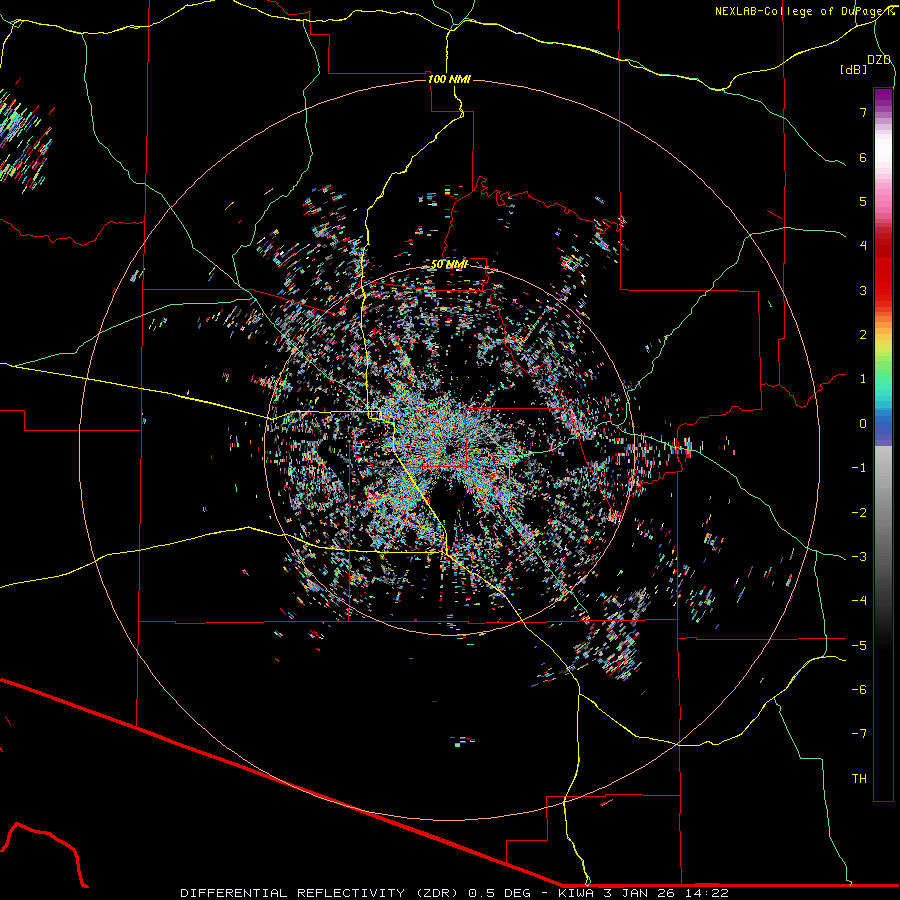
Task: Click the -1 dB value on the color scale
Action: tap(859, 468)
